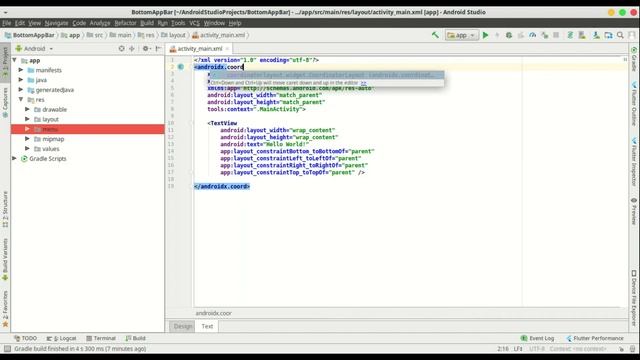Viewport: 640px width, 360px height.
Task: Open the app run configuration dropdown
Action: [x=462, y=35]
